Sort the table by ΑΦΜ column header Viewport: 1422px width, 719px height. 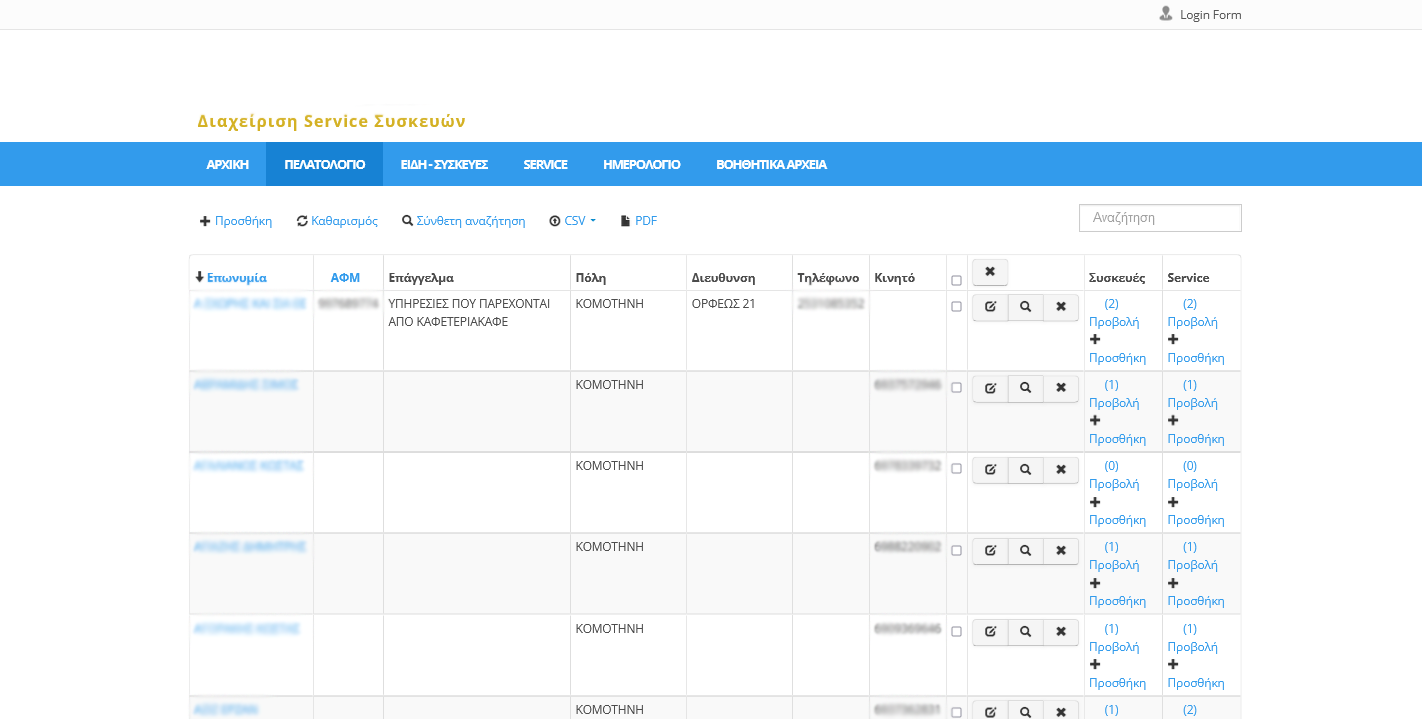(345, 278)
